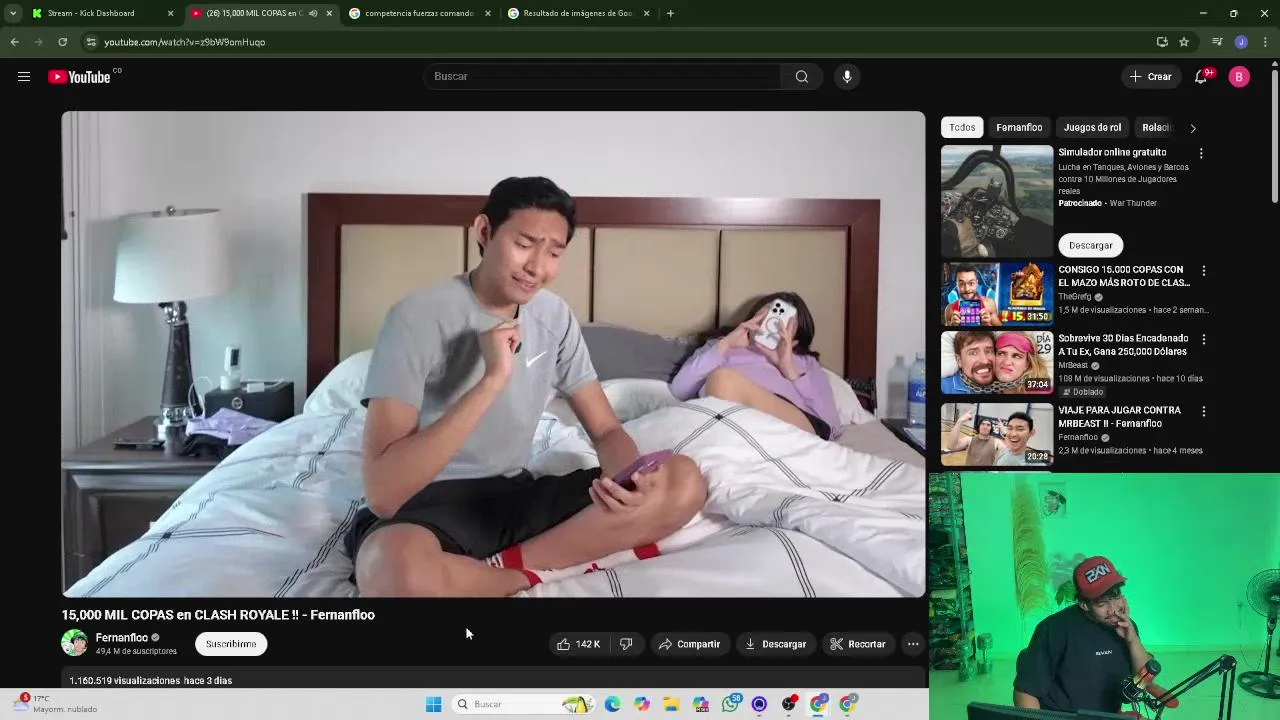This screenshot has width=1280, height=720.
Task: Switch to competencia fuerzas comando tab
Action: (419, 13)
